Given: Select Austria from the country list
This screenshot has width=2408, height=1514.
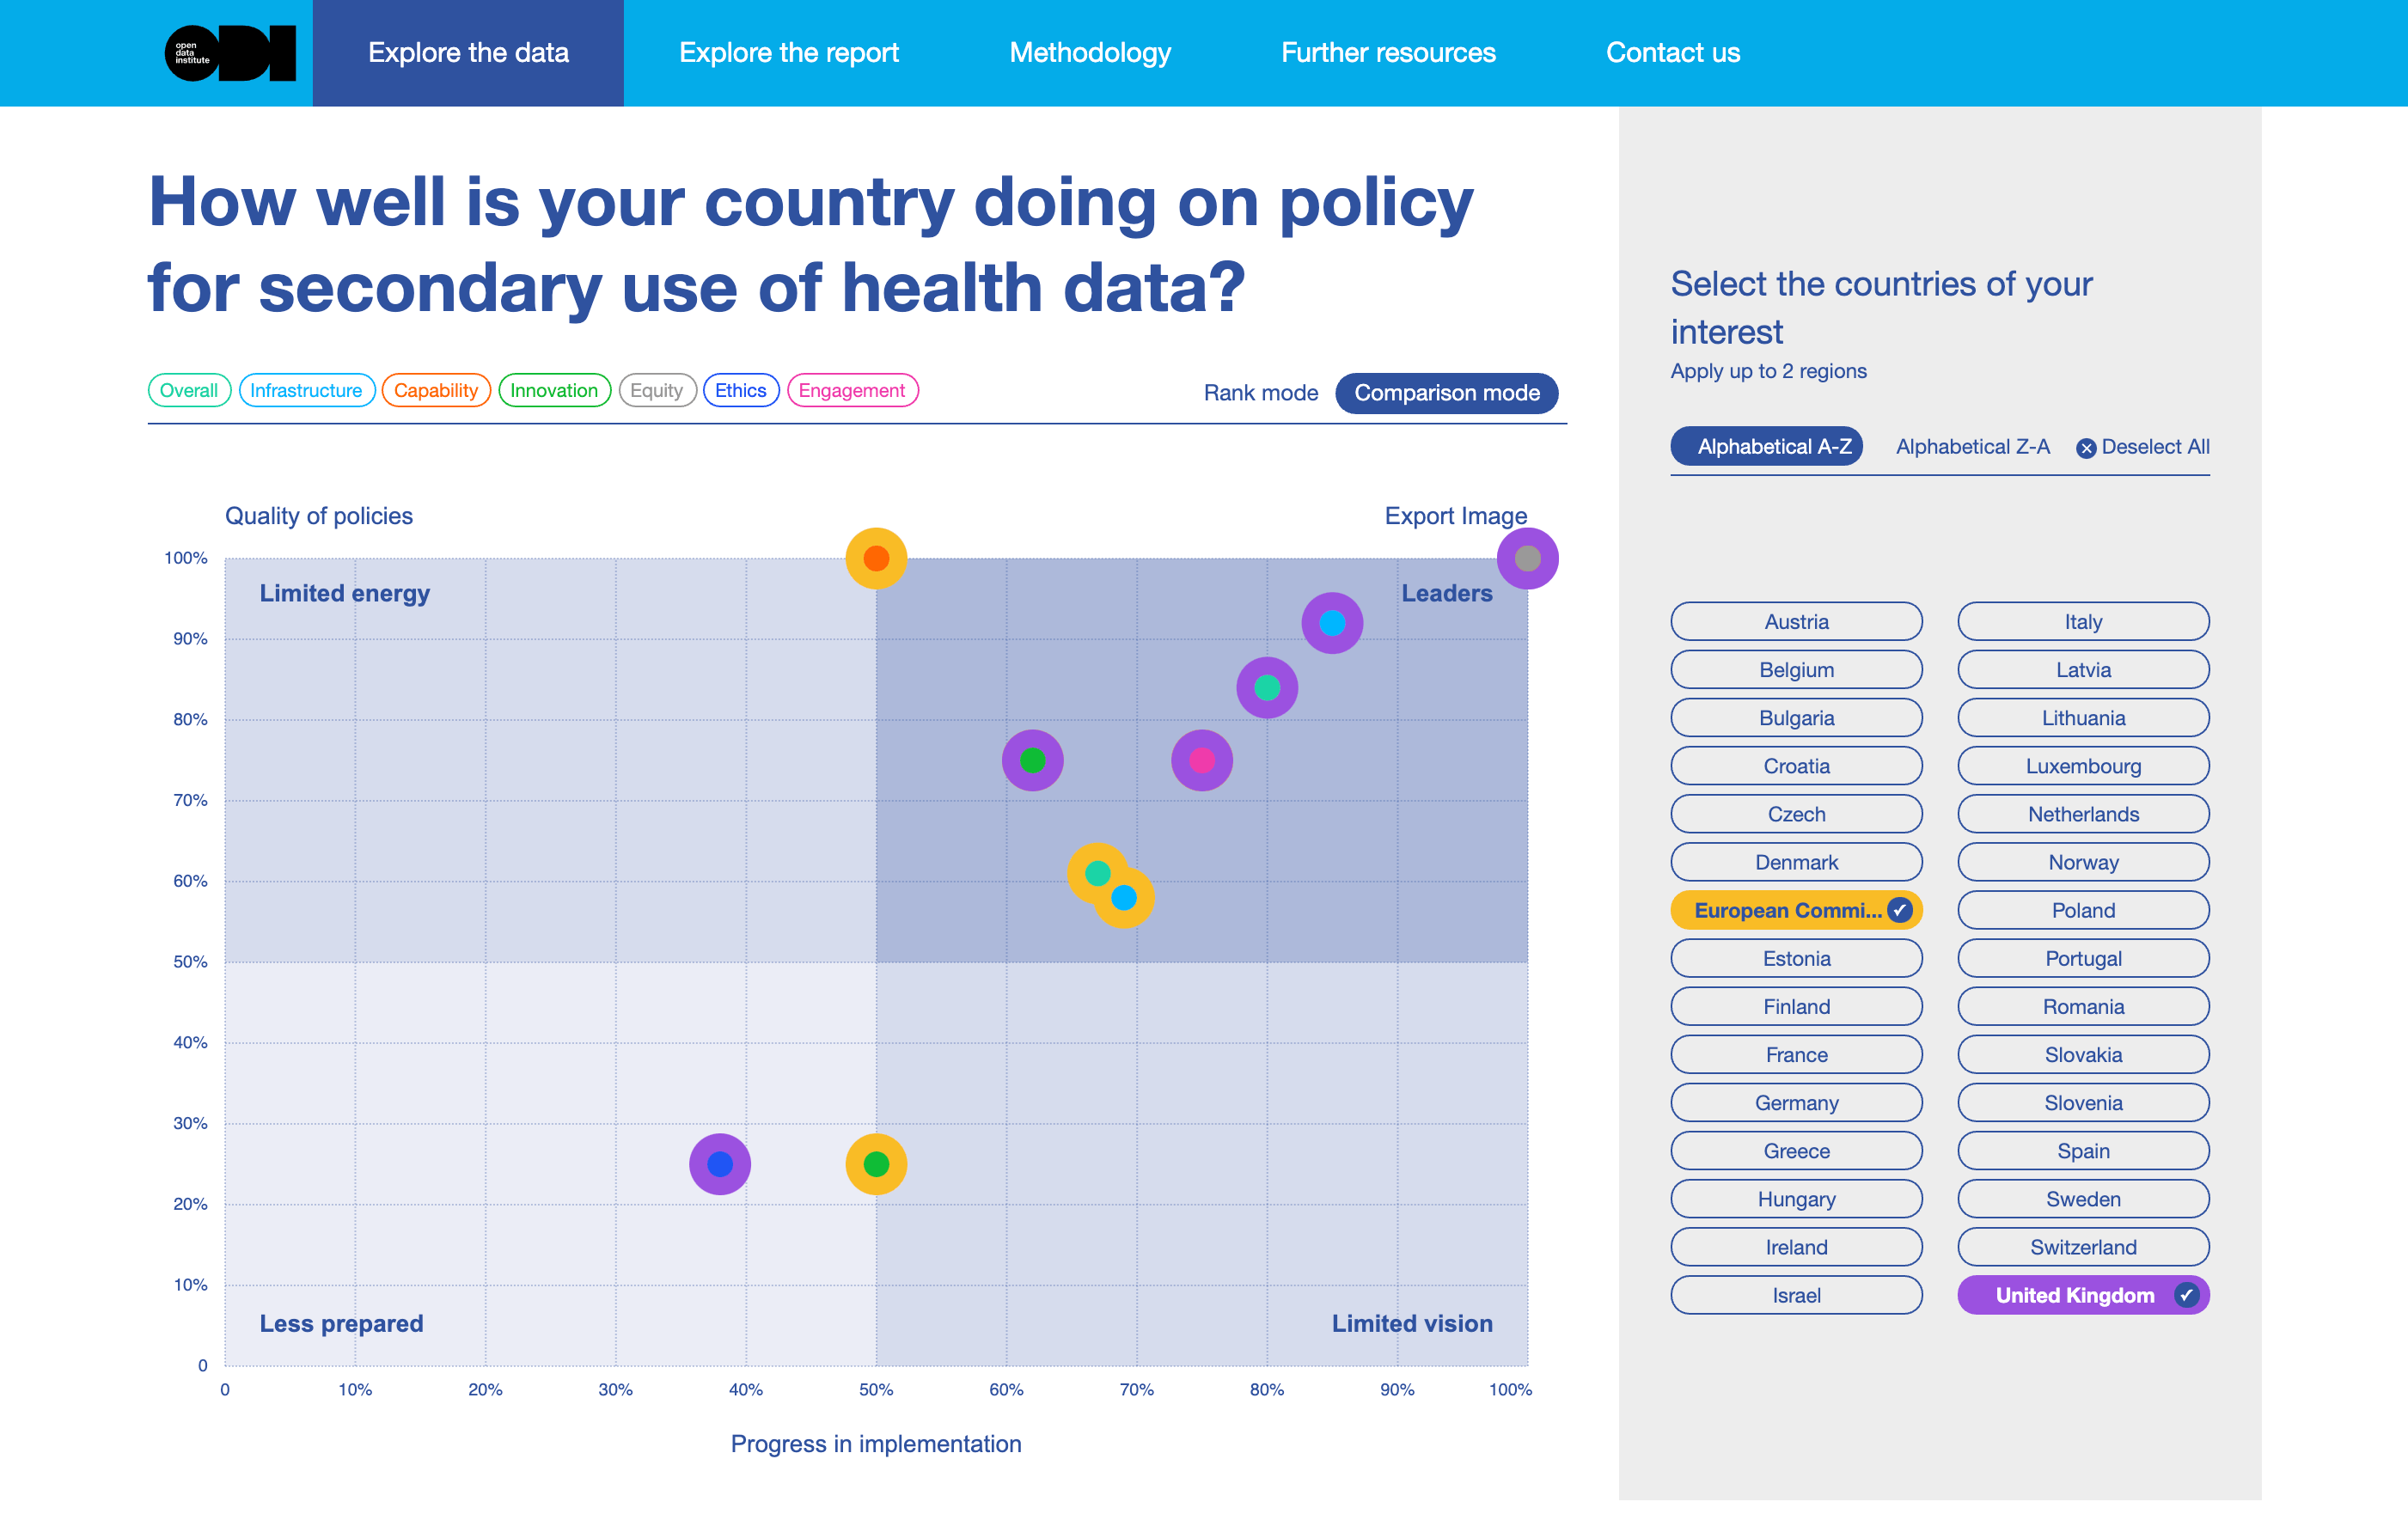Looking at the screenshot, I should pyautogui.click(x=1796, y=621).
